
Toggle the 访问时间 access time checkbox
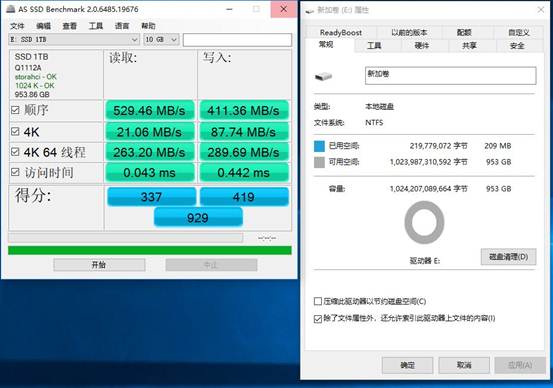15,172
